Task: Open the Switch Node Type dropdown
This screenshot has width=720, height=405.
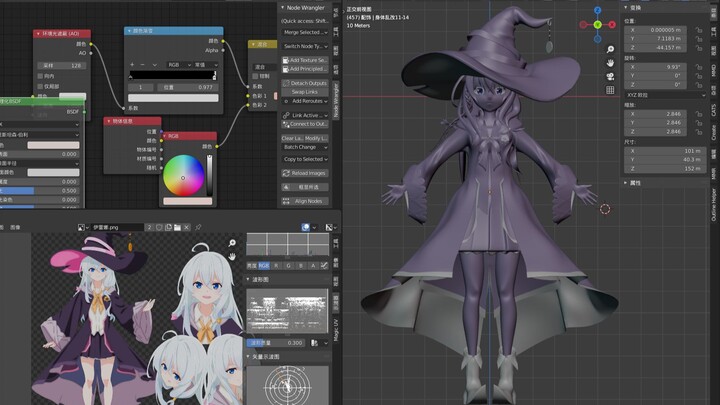Action: [x=305, y=46]
